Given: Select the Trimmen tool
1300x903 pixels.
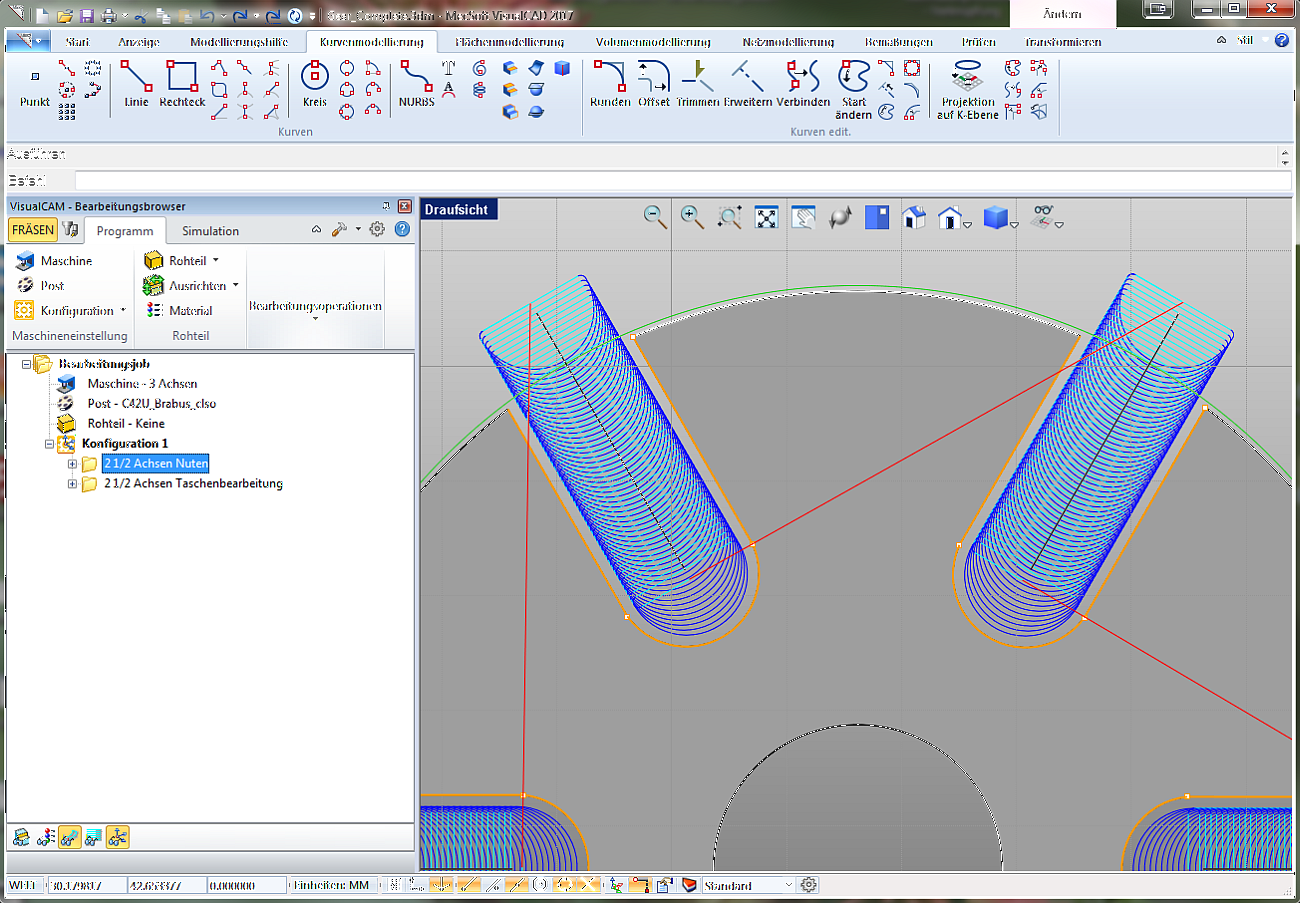Looking at the screenshot, I should point(697,87).
